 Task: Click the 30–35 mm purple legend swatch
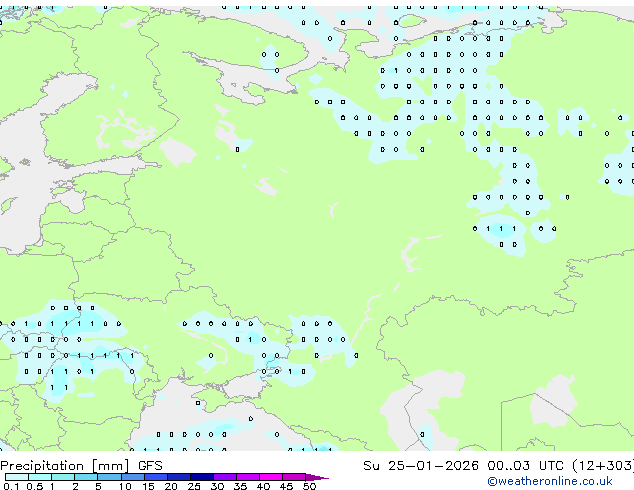[225, 477]
